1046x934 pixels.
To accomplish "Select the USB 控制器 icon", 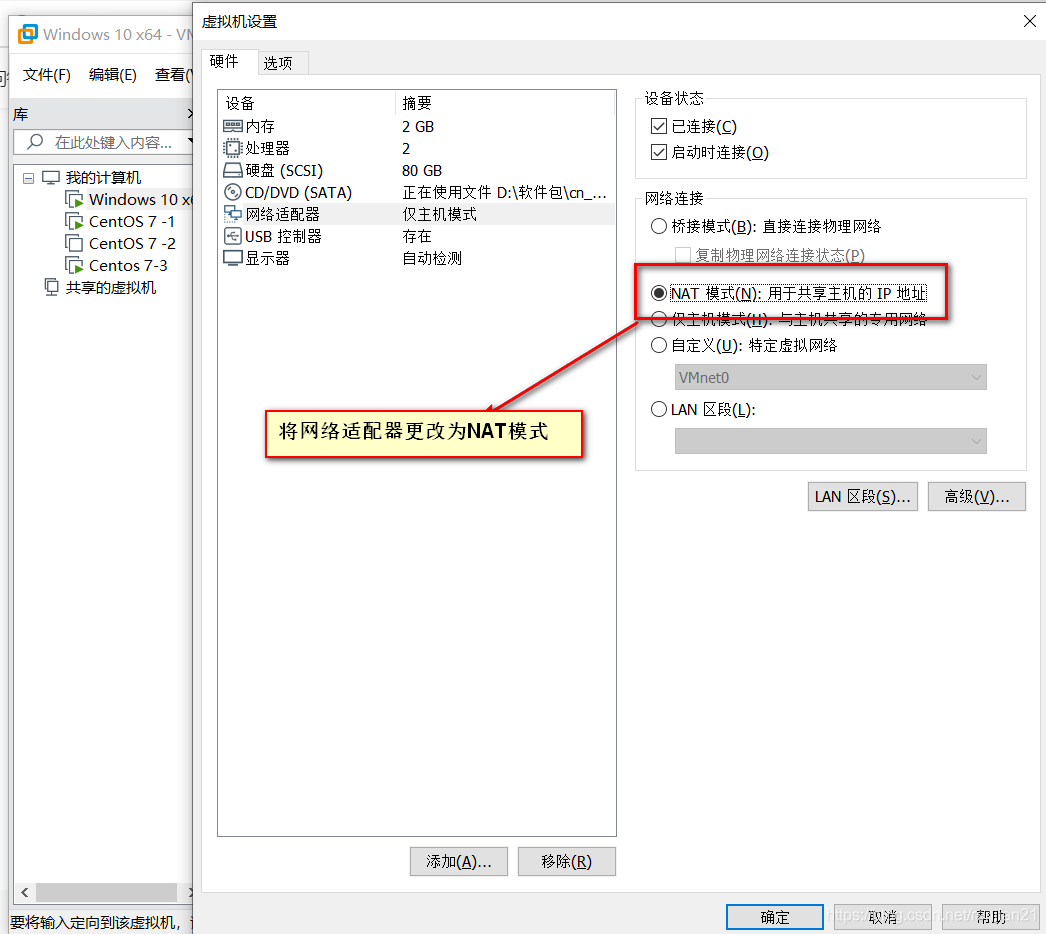I will pyautogui.click(x=234, y=236).
